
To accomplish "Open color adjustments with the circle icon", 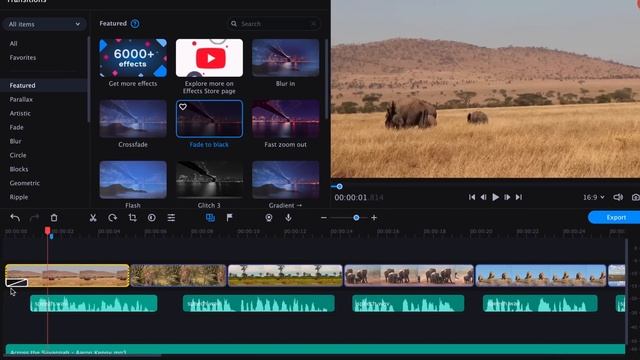I will 152,218.
